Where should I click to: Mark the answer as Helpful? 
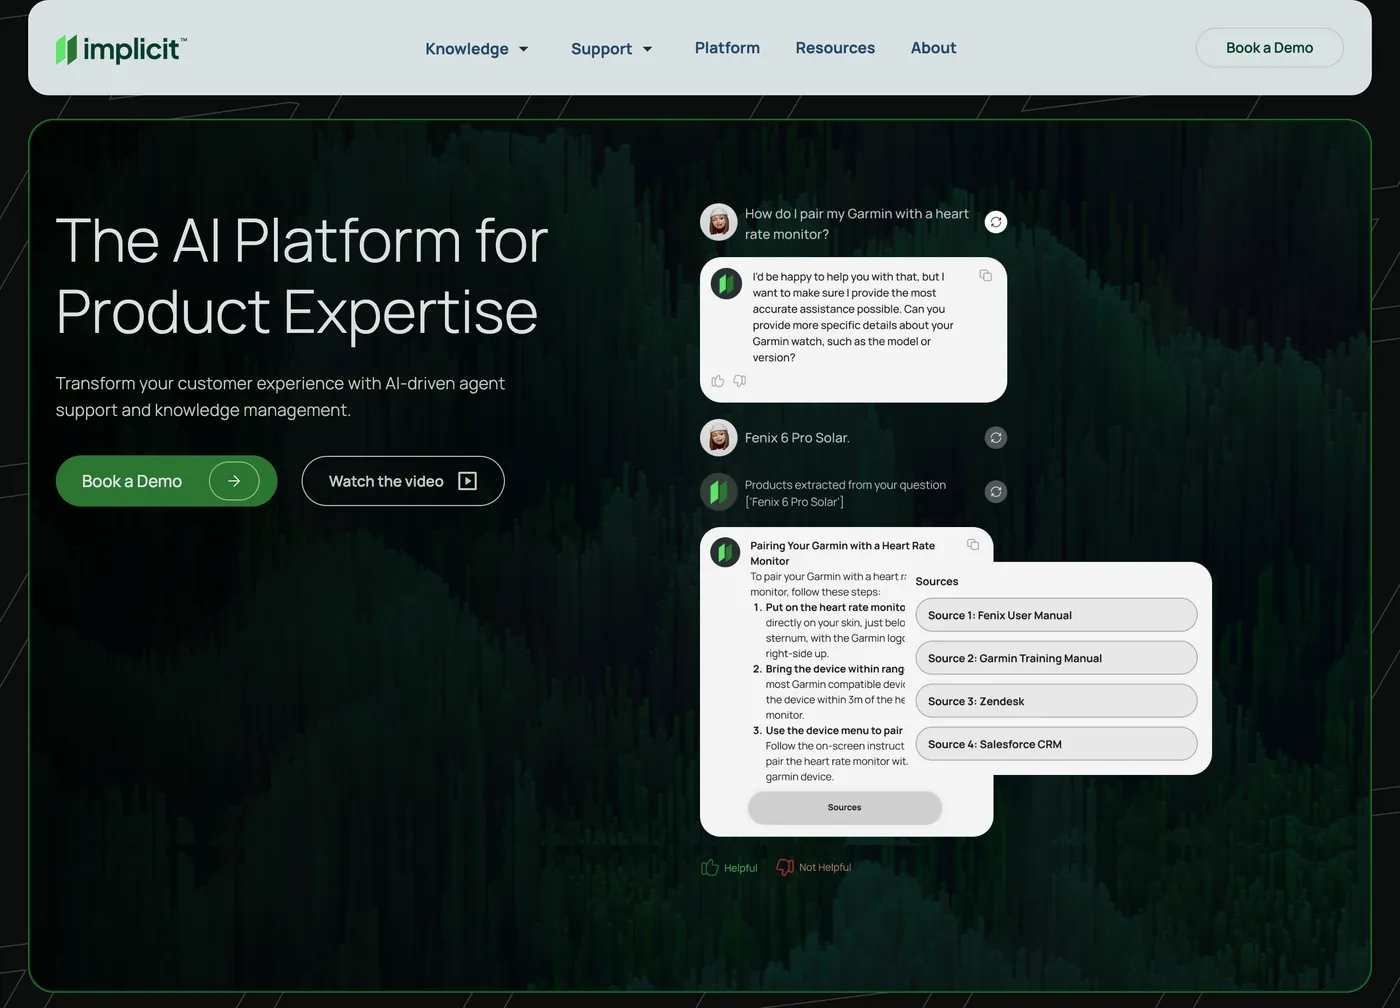point(729,868)
